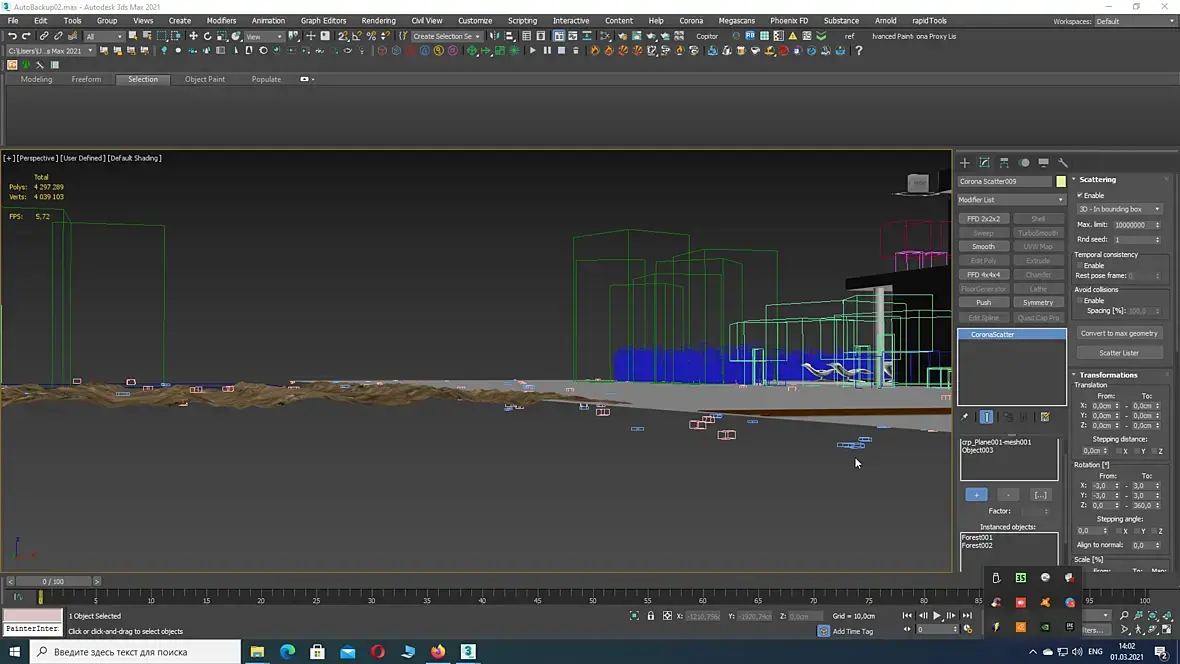Open Firefox from the Windows taskbar

tap(438, 652)
